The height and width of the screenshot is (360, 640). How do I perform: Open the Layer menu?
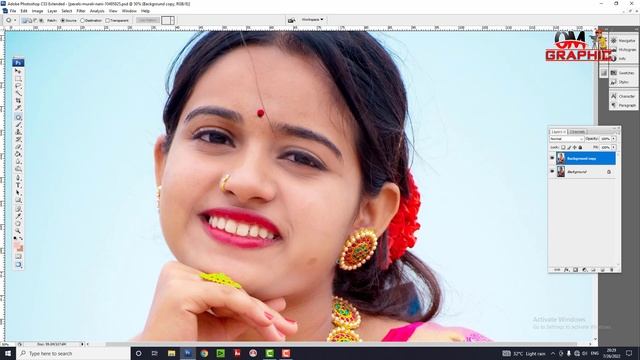52,11
